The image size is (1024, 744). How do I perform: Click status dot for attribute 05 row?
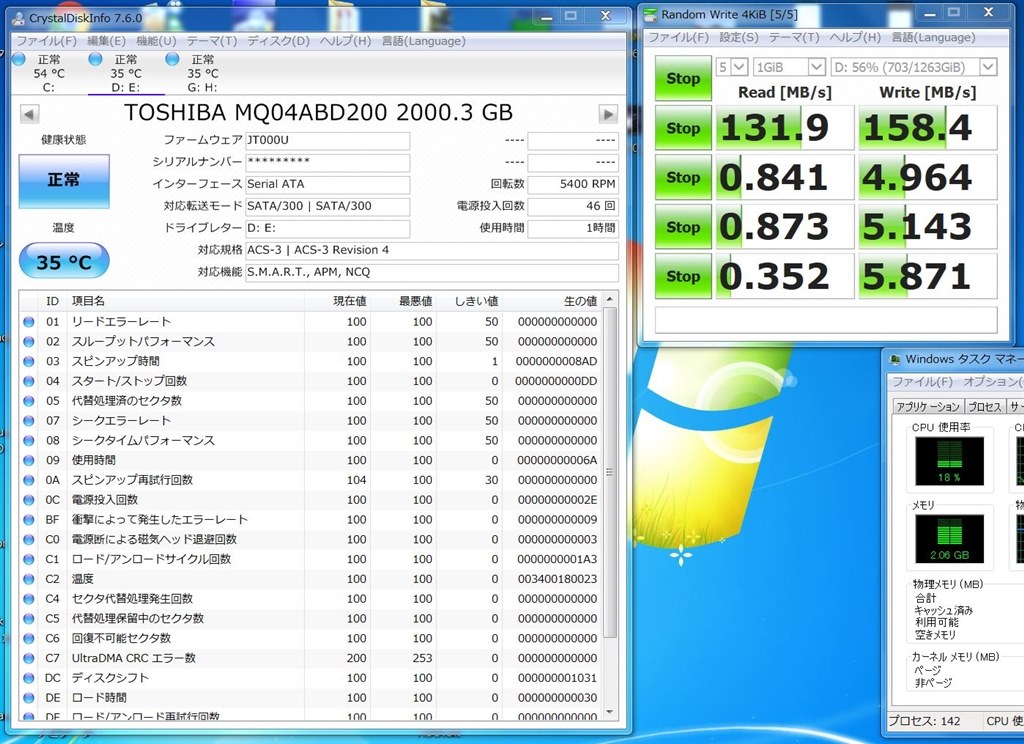(x=29, y=400)
